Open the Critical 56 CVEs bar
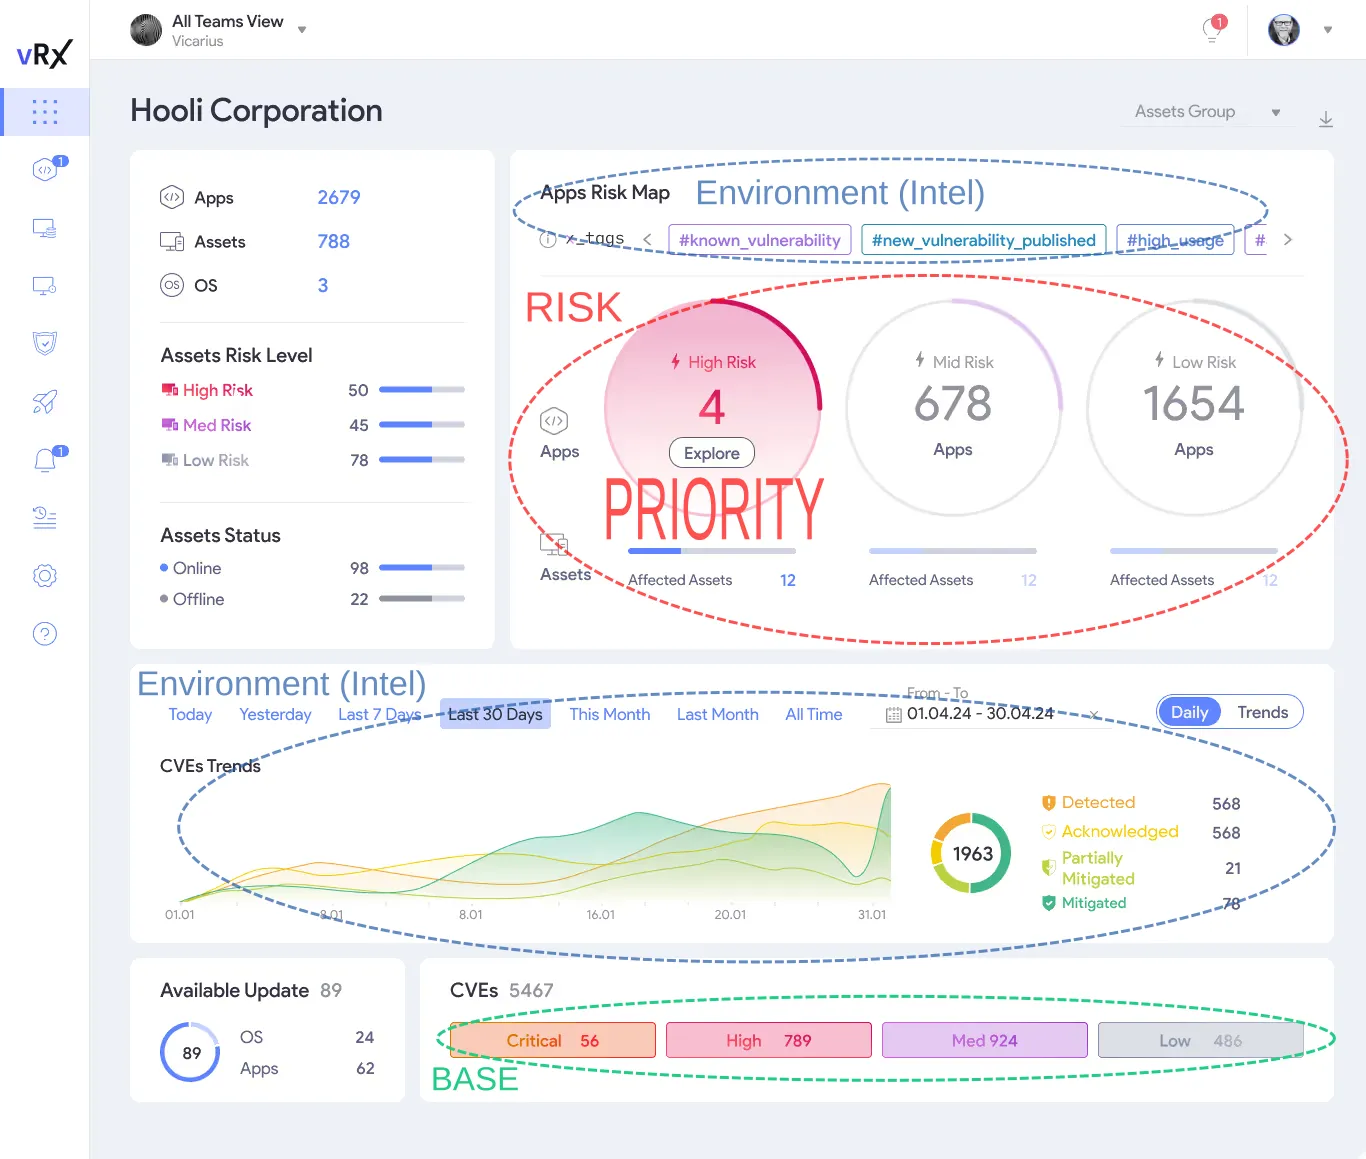Image resolution: width=1366 pixels, height=1159 pixels. click(x=553, y=1040)
